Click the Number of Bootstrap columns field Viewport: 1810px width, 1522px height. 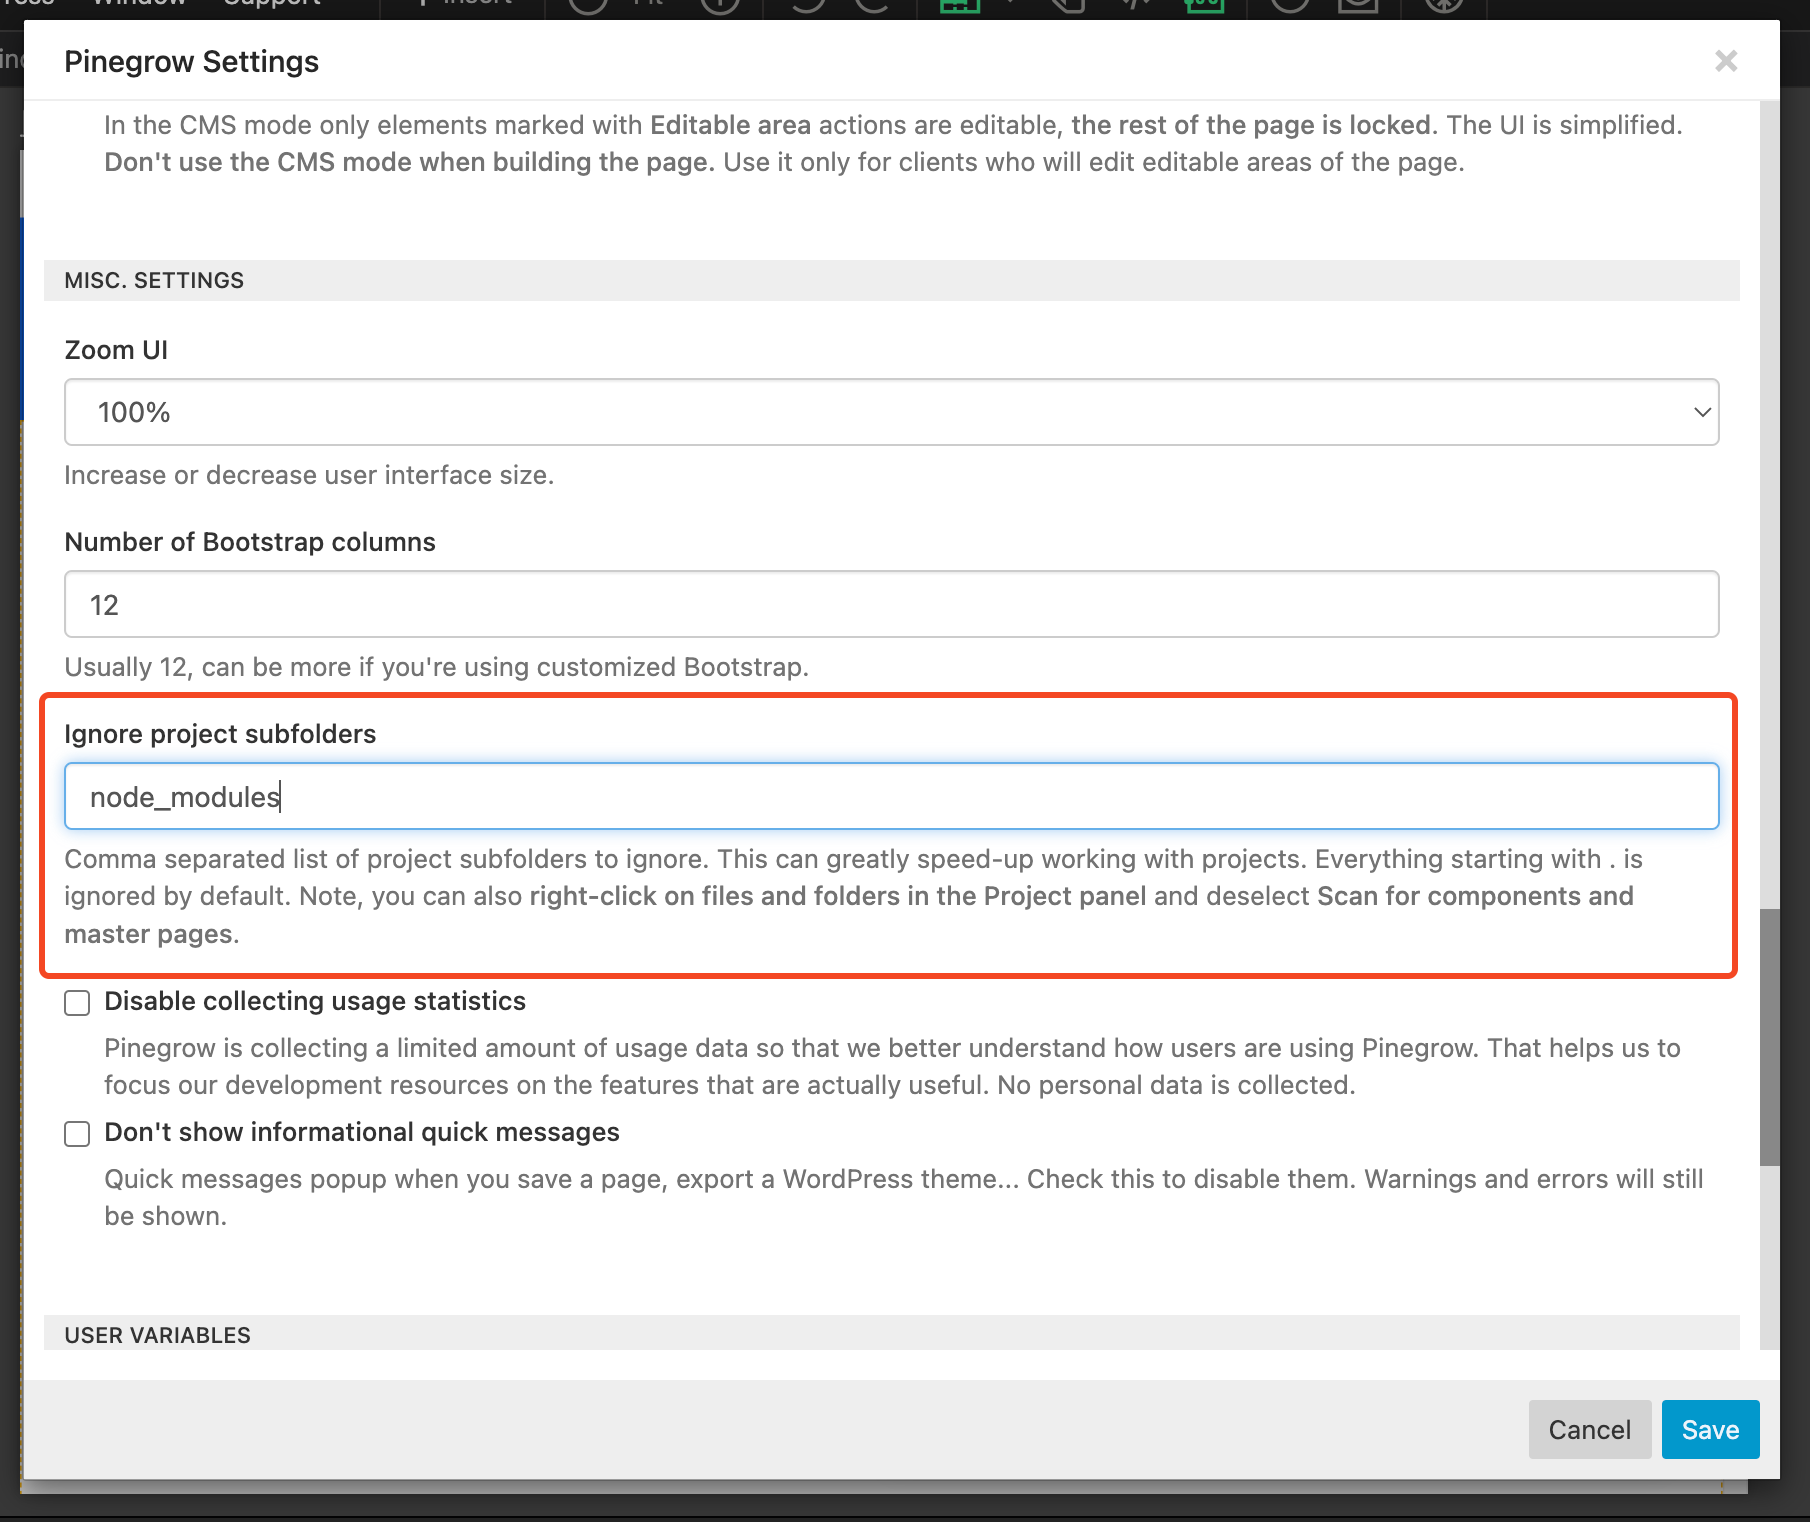891,604
